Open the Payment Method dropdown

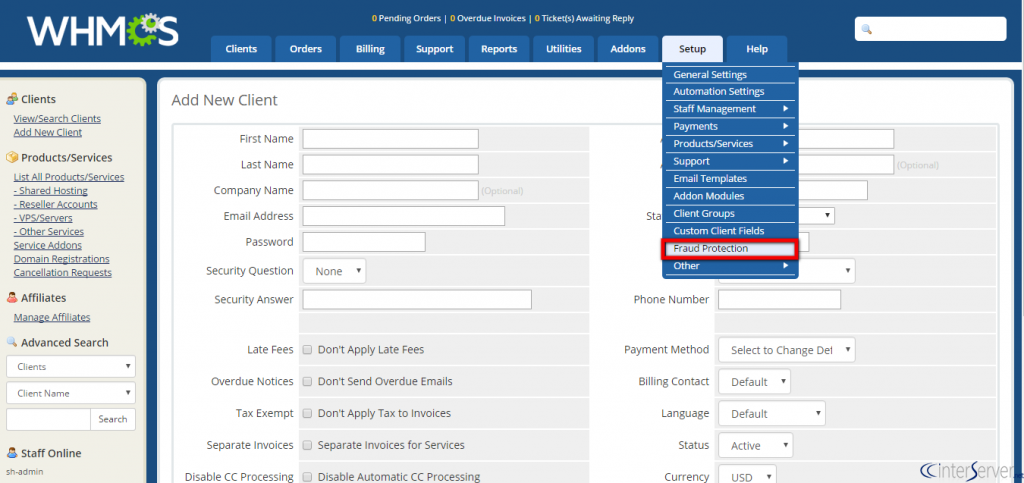[x=787, y=350]
